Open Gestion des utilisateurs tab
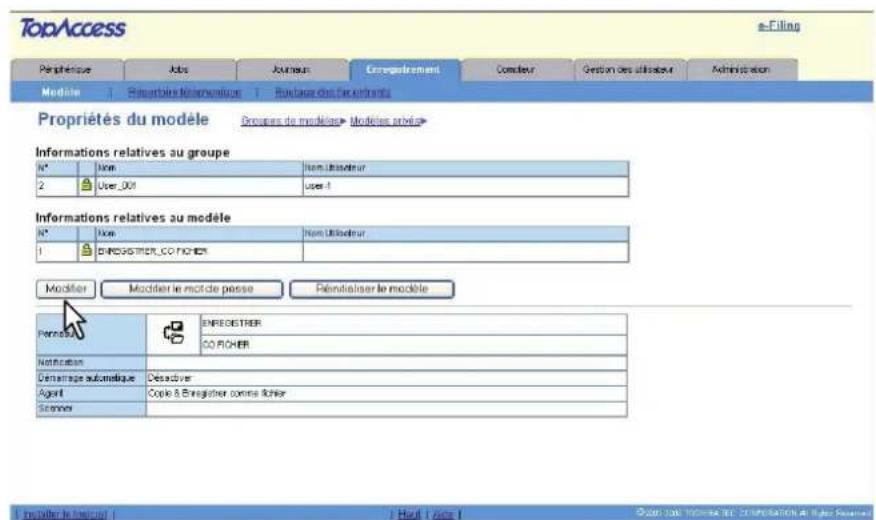This screenshot has height=520, width=876. tap(629, 70)
